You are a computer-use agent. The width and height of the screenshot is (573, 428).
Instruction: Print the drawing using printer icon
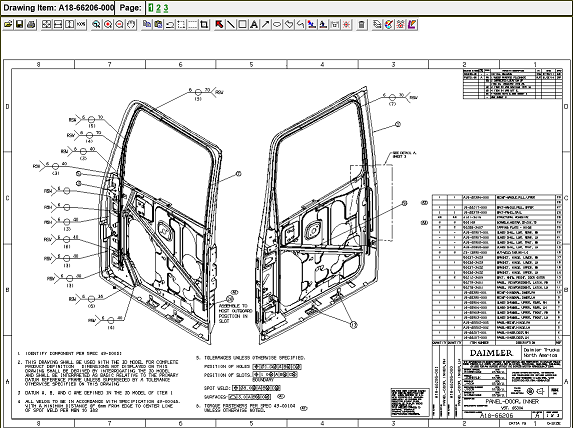(31, 24)
